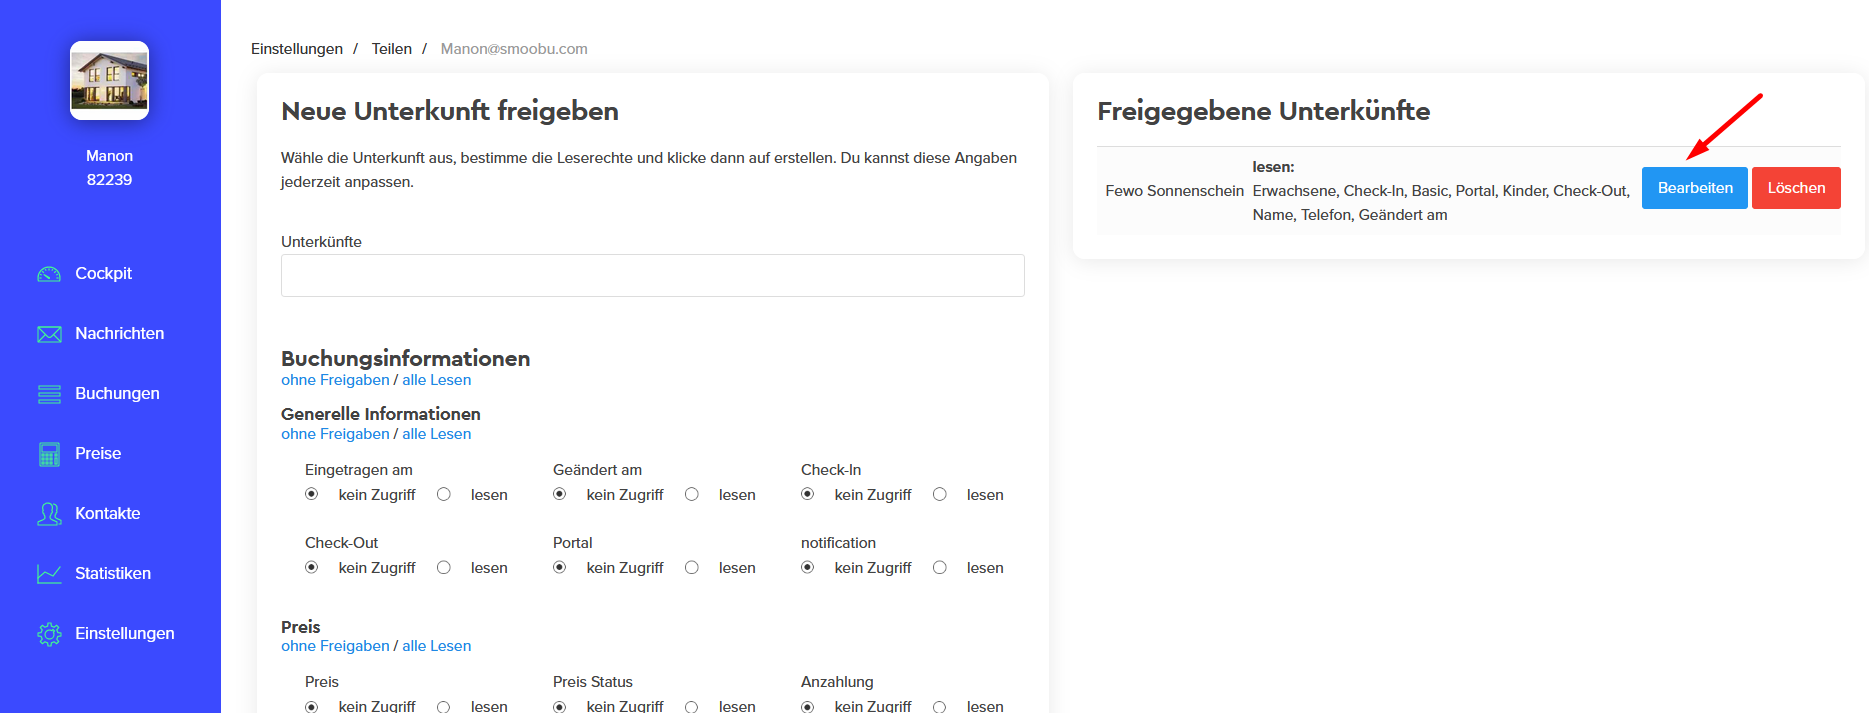
Task: View the Statistiken chart icon
Action: [x=49, y=574]
